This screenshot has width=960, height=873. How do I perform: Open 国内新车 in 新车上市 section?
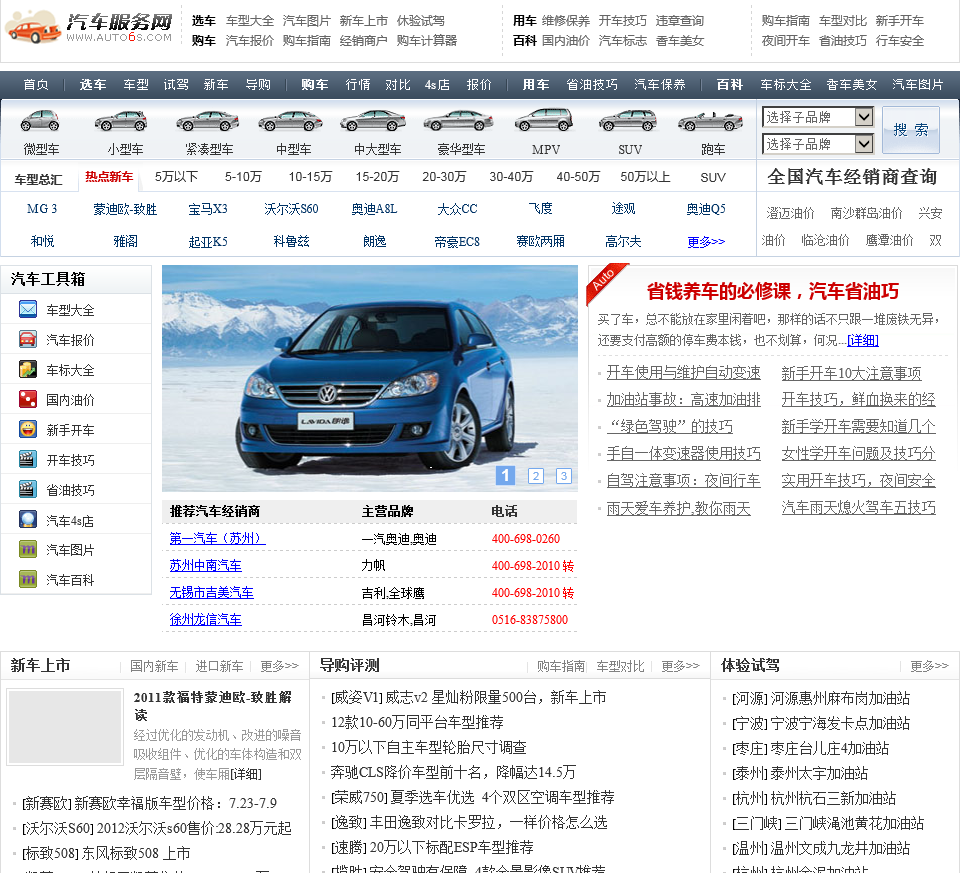[154, 665]
